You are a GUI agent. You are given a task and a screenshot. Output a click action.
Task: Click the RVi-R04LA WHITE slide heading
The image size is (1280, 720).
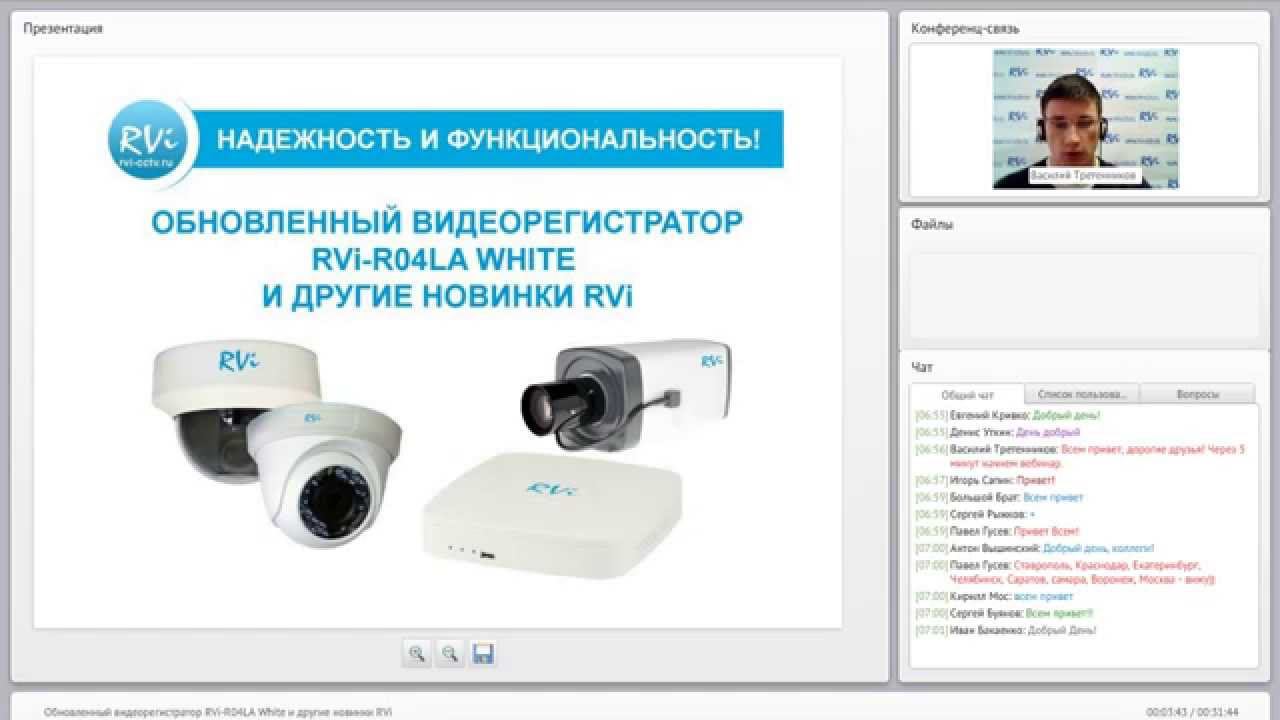point(444,259)
